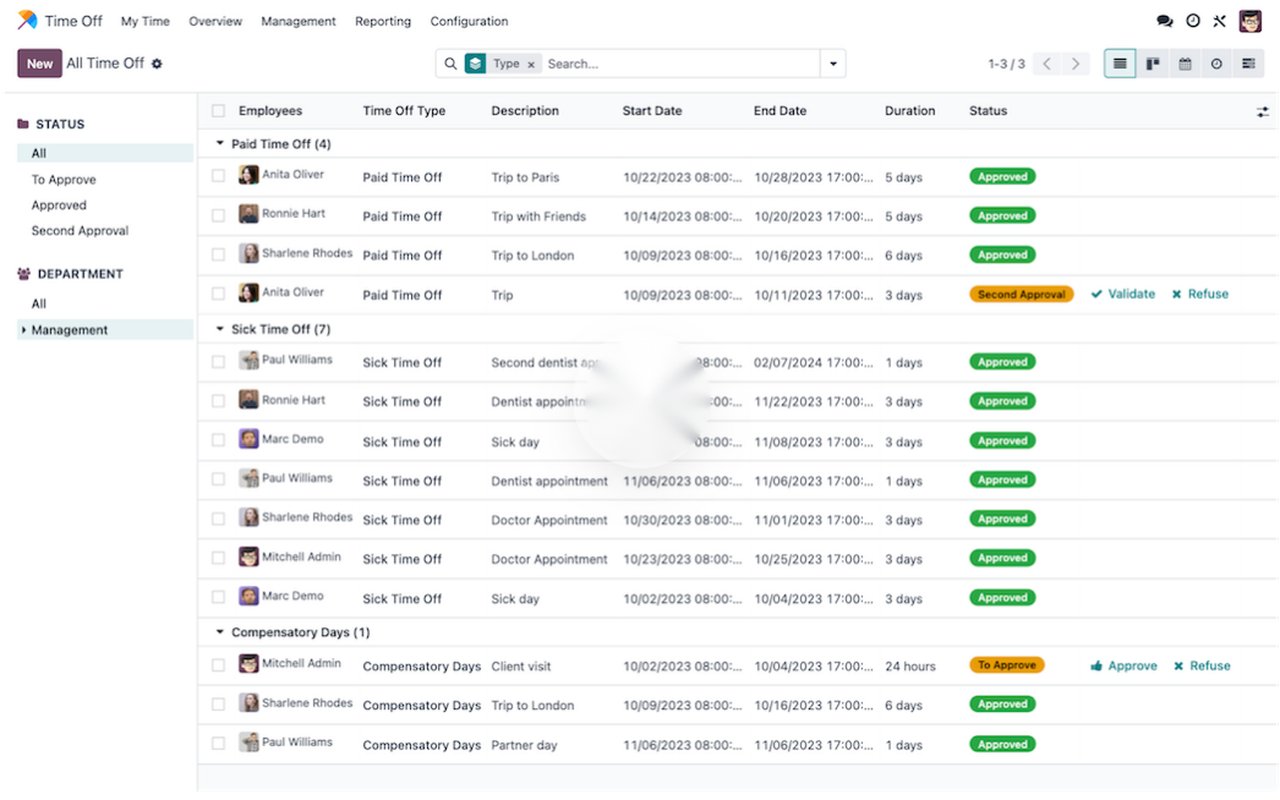Select the Trip with Friends row checkbox
This screenshot has height=800, width=1280.
pyautogui.click(x=218, y=215)
